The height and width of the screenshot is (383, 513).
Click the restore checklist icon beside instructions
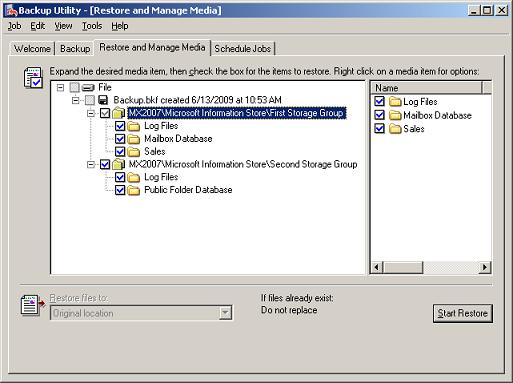coord(33,77)
